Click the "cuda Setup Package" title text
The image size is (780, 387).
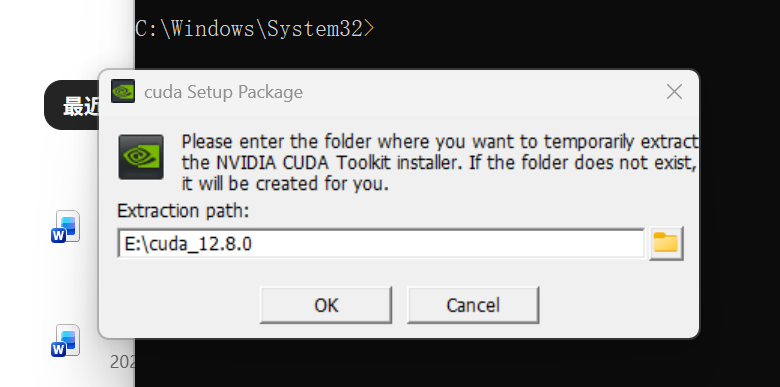point(223,92)
